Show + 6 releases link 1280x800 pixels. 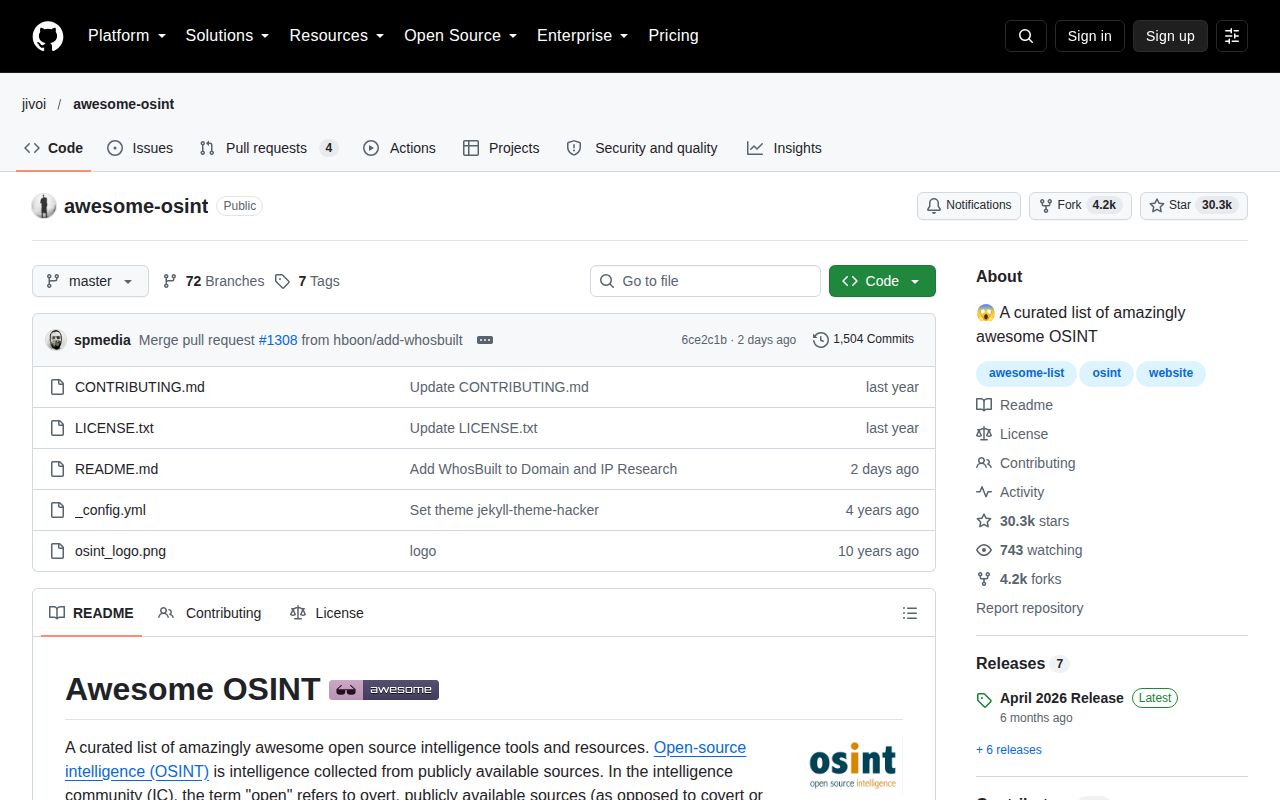pos(1009,750)
